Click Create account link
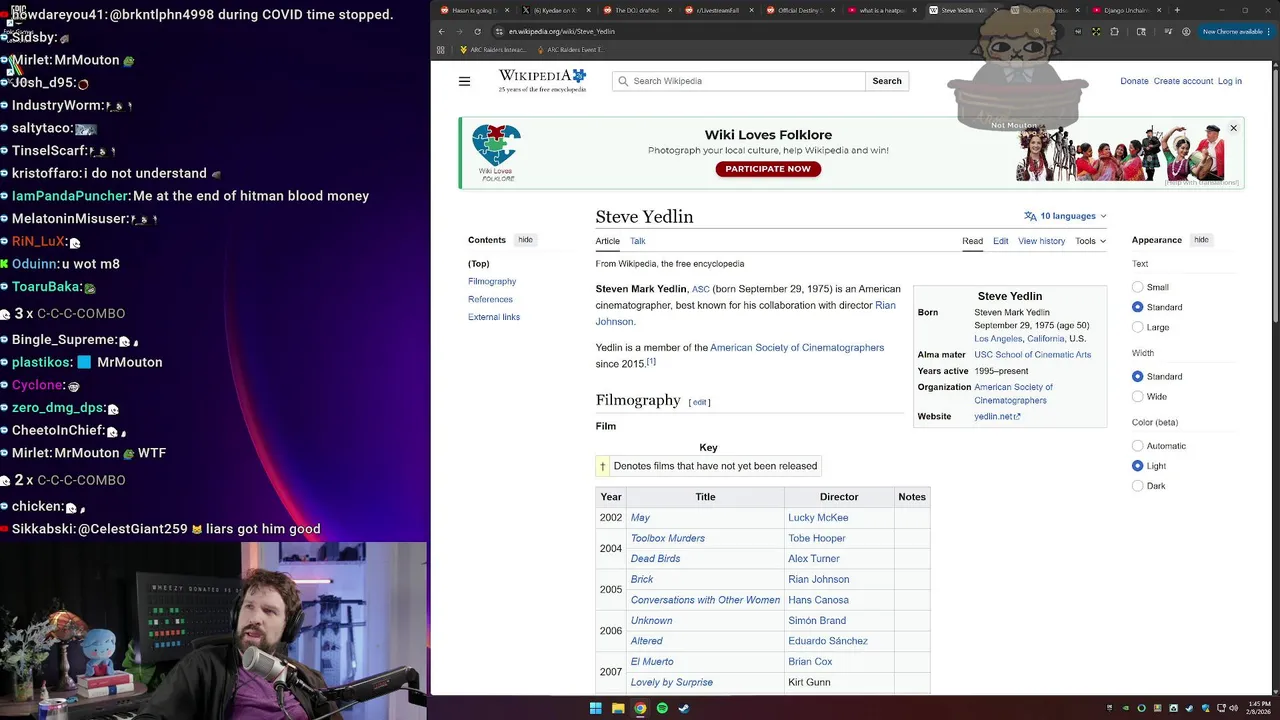 pos(1183,81)
